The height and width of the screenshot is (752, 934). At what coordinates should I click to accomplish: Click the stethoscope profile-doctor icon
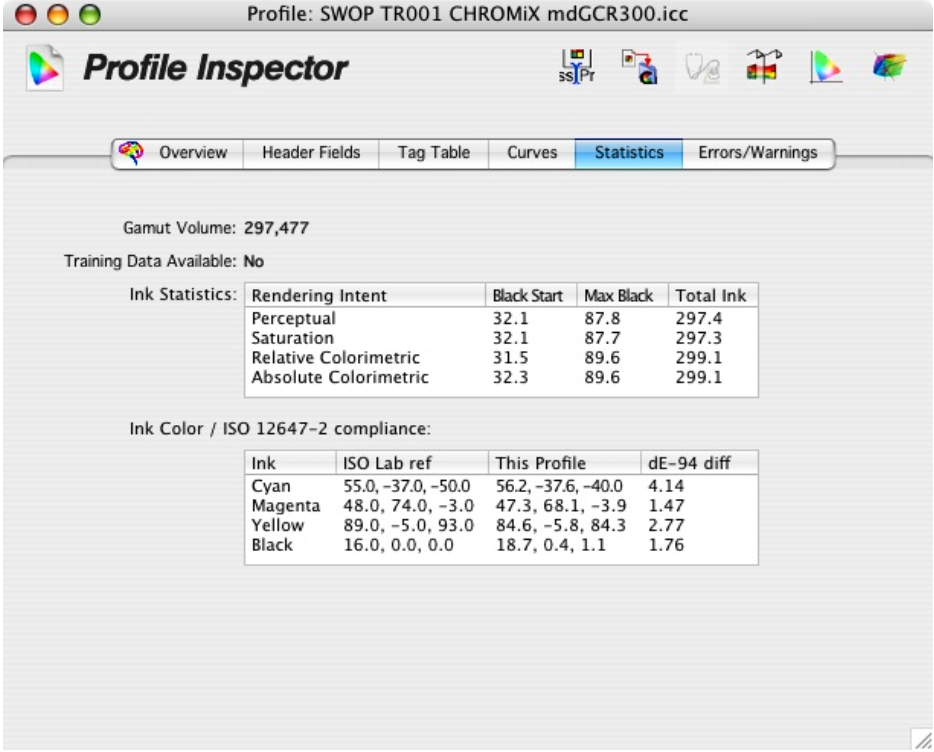click(701, 67)
